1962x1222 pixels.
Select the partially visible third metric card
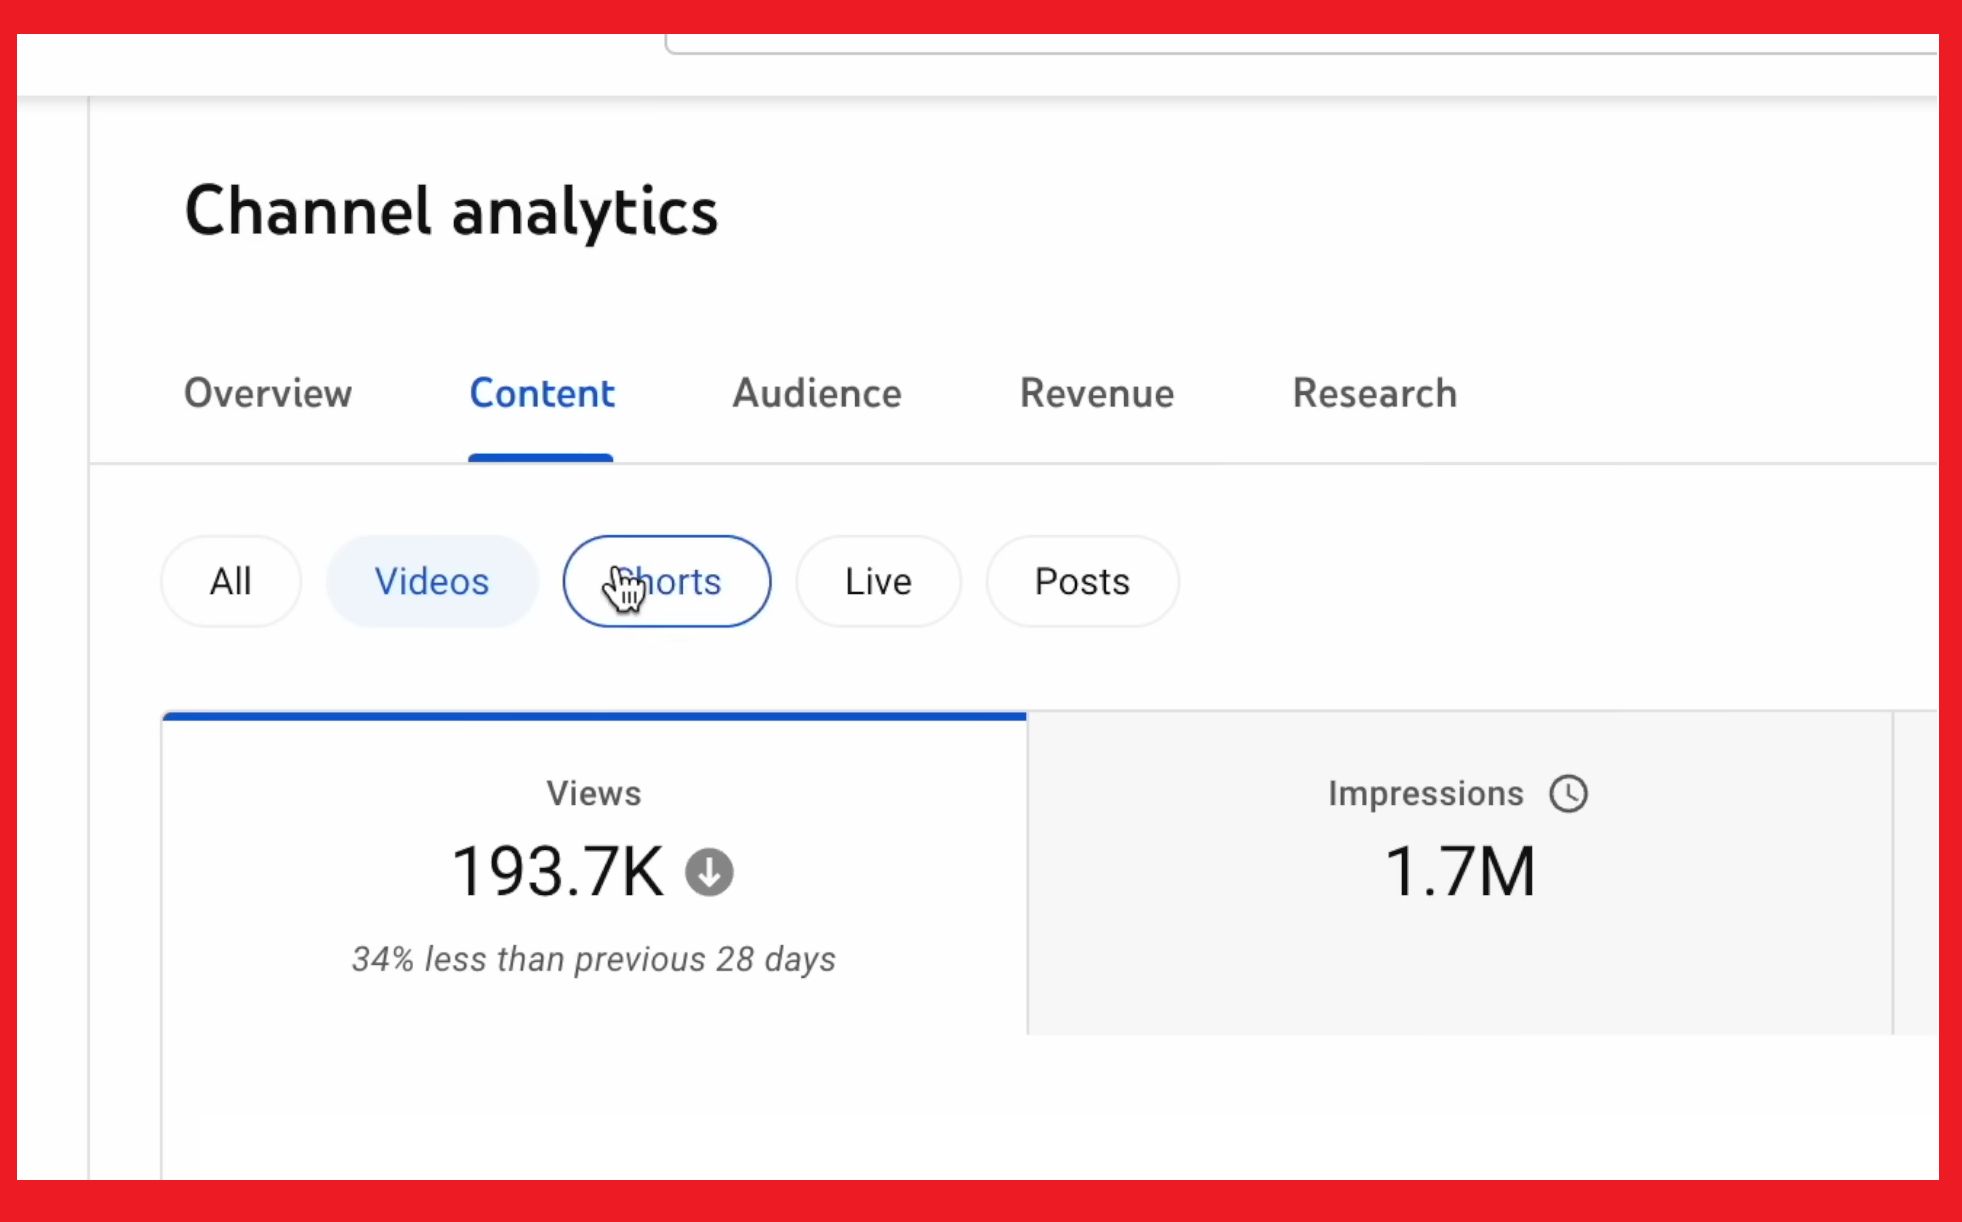1916,872
